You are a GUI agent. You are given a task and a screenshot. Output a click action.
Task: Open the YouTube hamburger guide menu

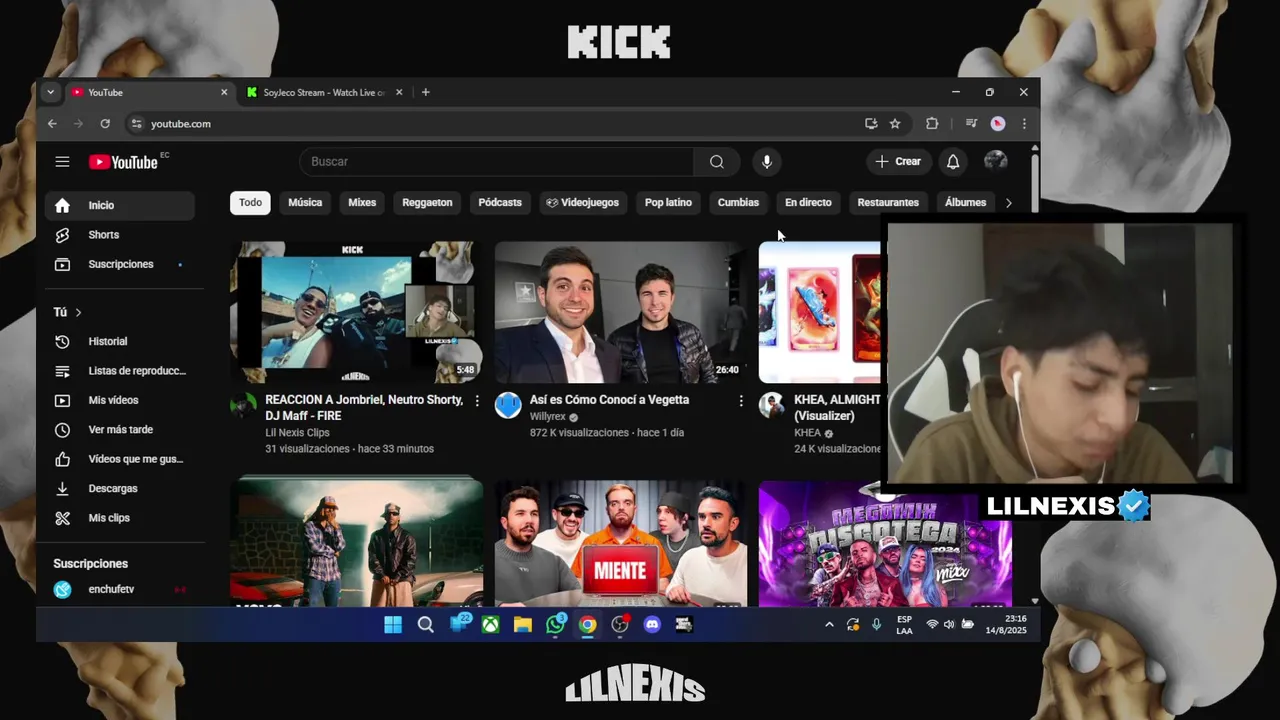62,162
